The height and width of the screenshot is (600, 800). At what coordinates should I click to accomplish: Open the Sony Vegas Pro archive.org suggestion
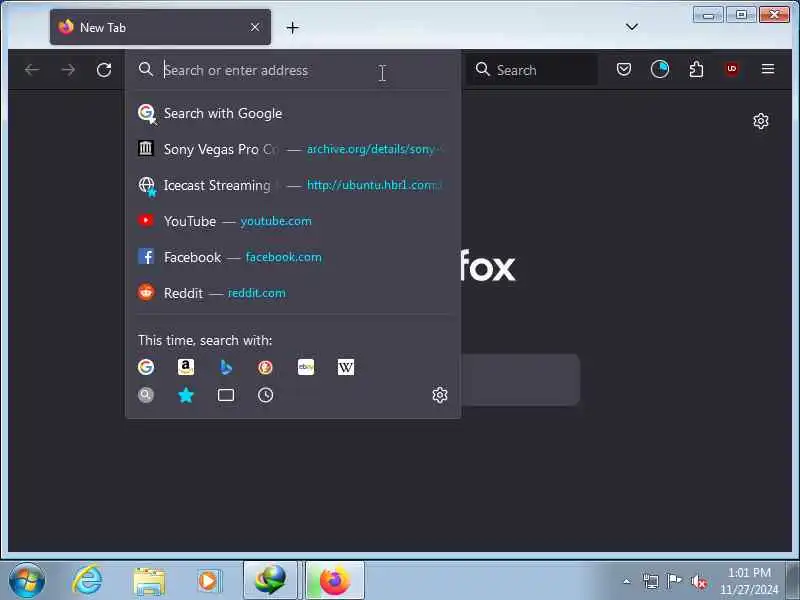293,149
